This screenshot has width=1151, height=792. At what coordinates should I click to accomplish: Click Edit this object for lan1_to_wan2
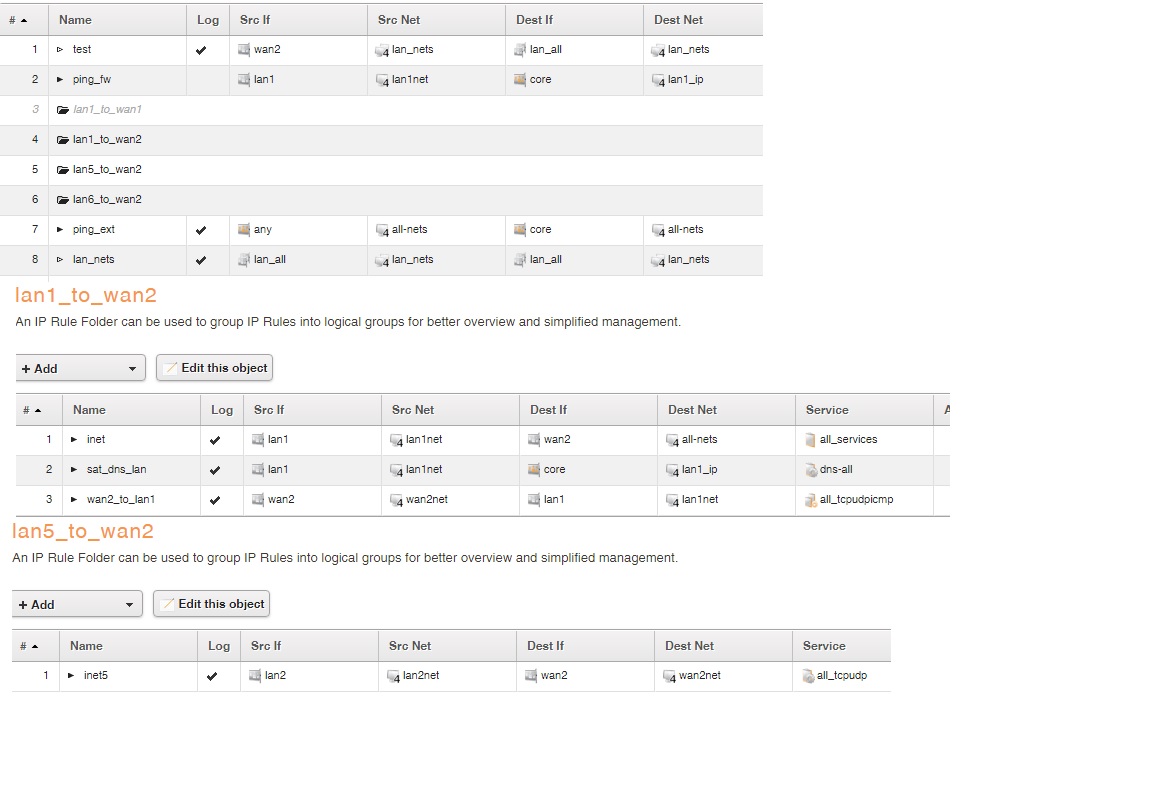214,368
